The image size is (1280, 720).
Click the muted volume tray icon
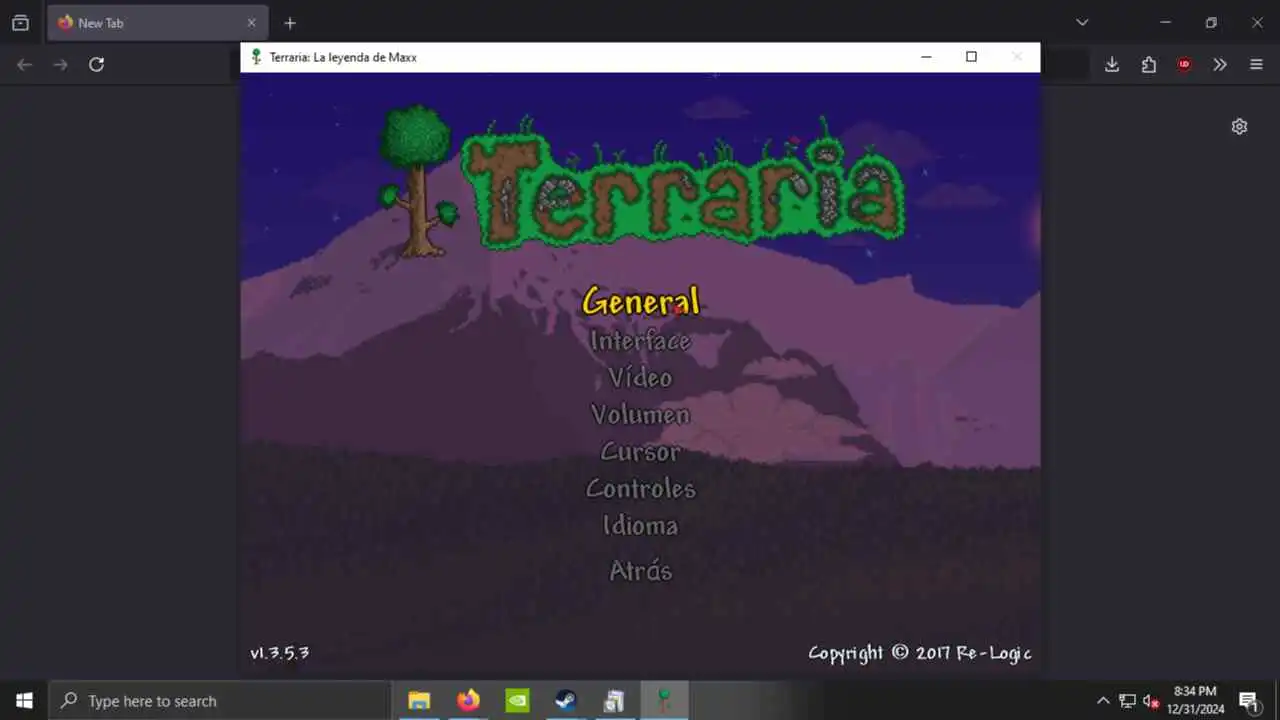pos(1151,701)
